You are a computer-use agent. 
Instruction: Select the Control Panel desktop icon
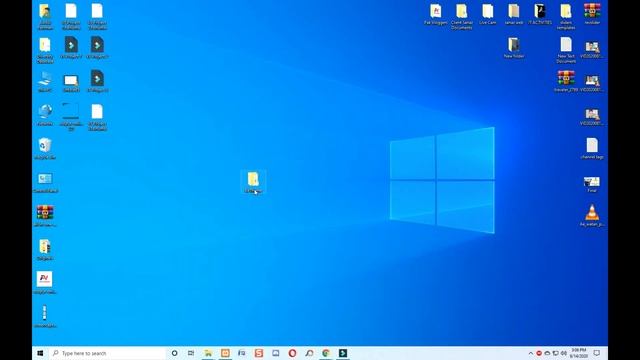click(45, 182)
